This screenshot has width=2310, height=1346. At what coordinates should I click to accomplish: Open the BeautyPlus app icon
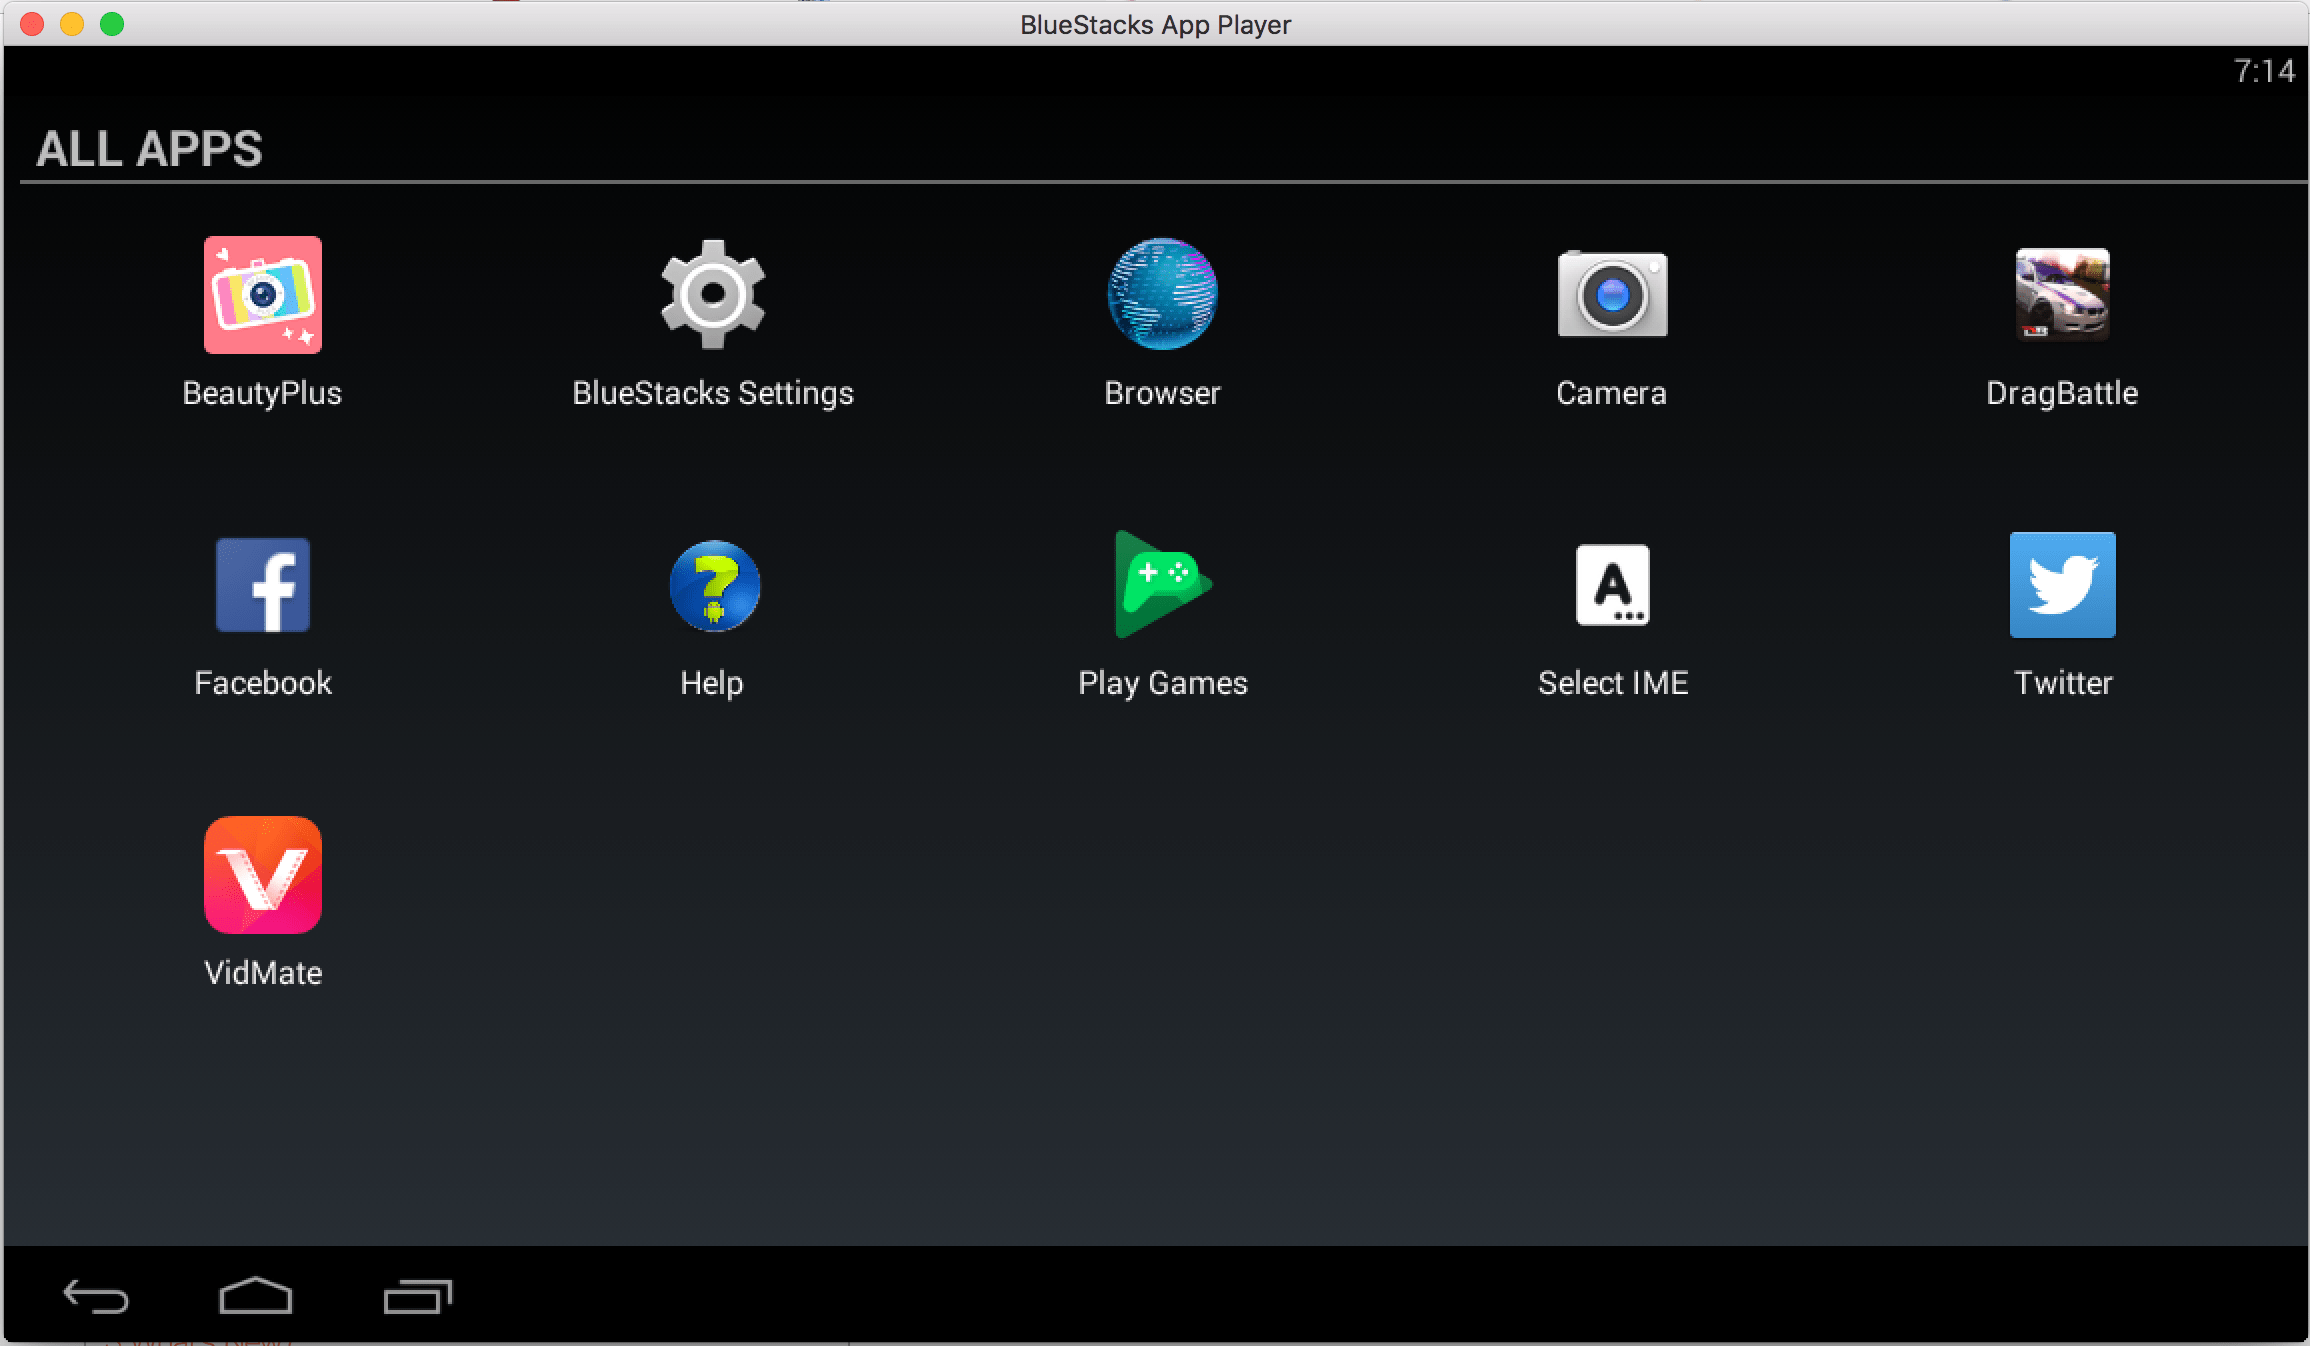(263, 295)
